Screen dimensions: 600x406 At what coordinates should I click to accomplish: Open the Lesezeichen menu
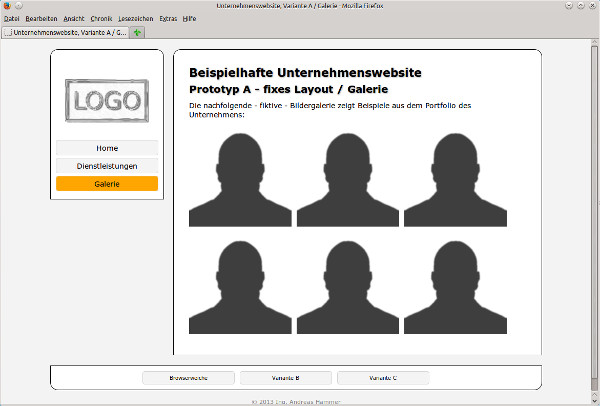click(x=135, y=19)
